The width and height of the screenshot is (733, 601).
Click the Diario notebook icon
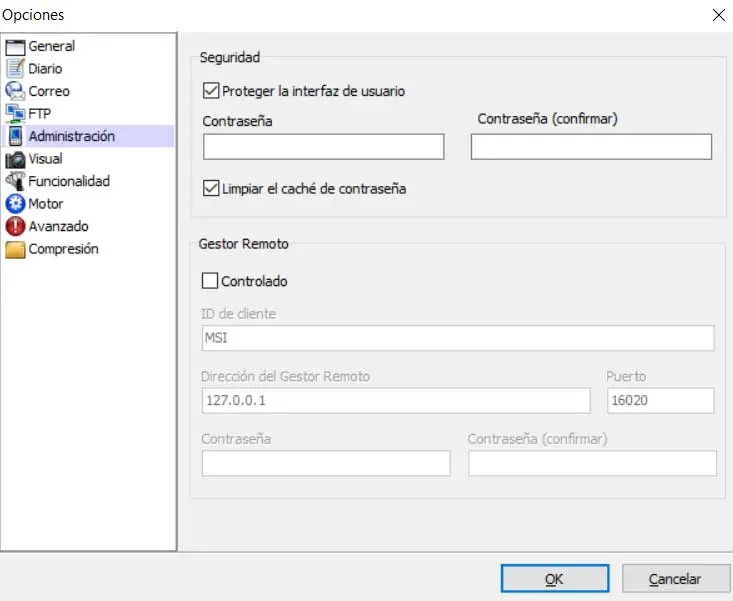[x=15, y=69]
